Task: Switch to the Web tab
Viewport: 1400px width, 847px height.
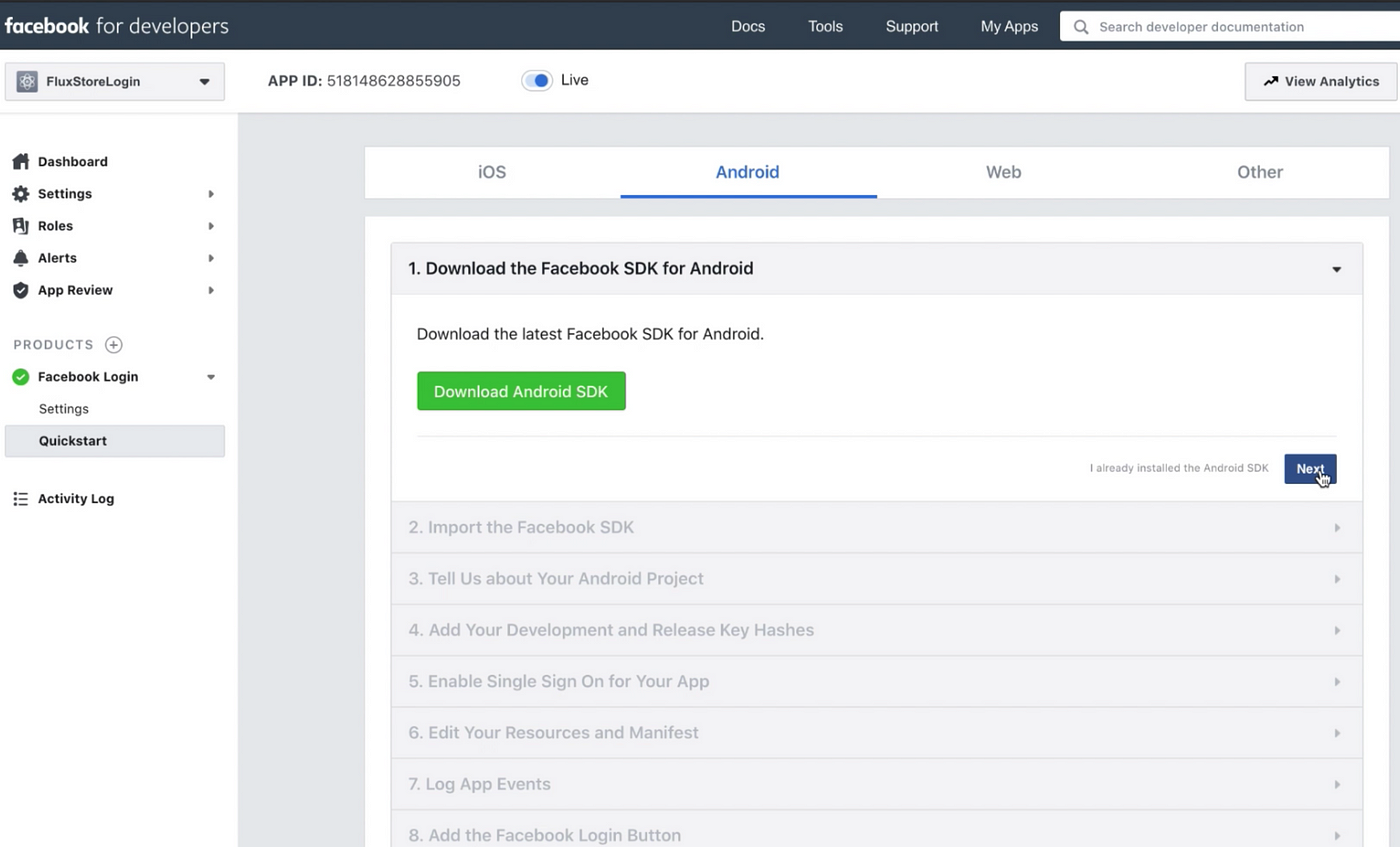Action: coord(1004,172)
